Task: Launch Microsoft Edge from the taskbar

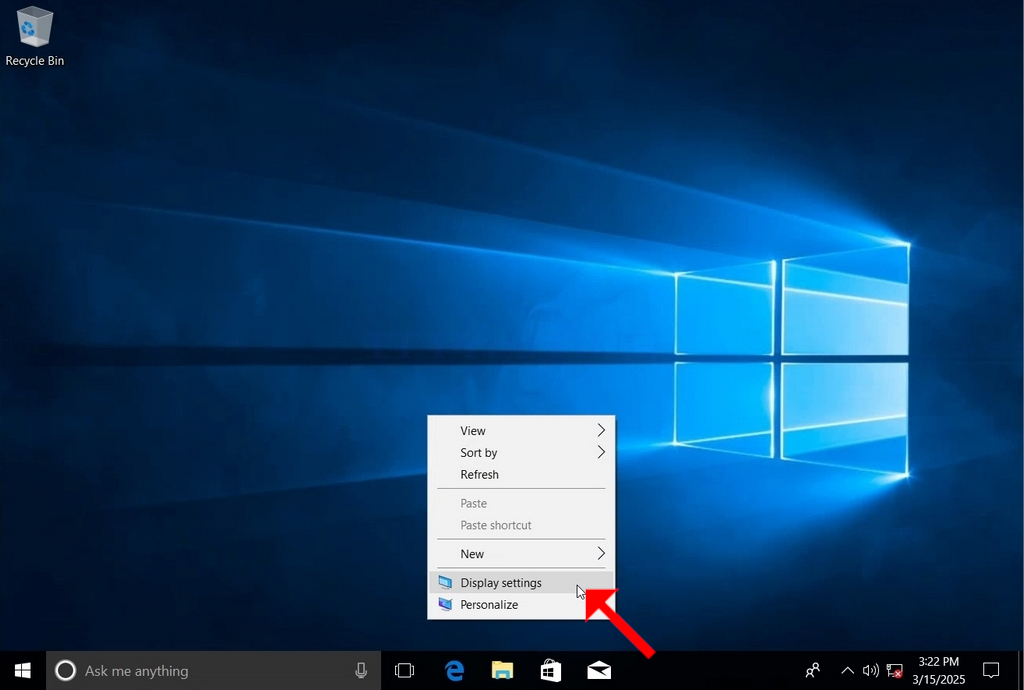Action: point(455,670)
